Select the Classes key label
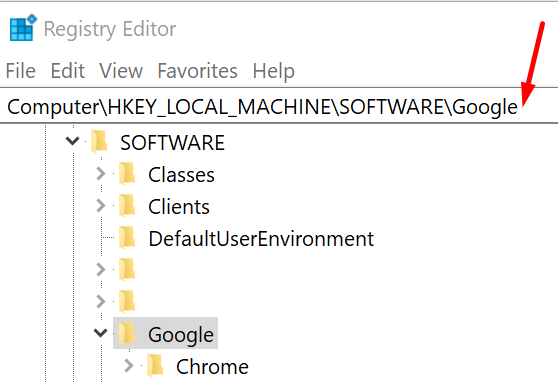Screen dimensions: 558x382 click(x=181, y=175)
